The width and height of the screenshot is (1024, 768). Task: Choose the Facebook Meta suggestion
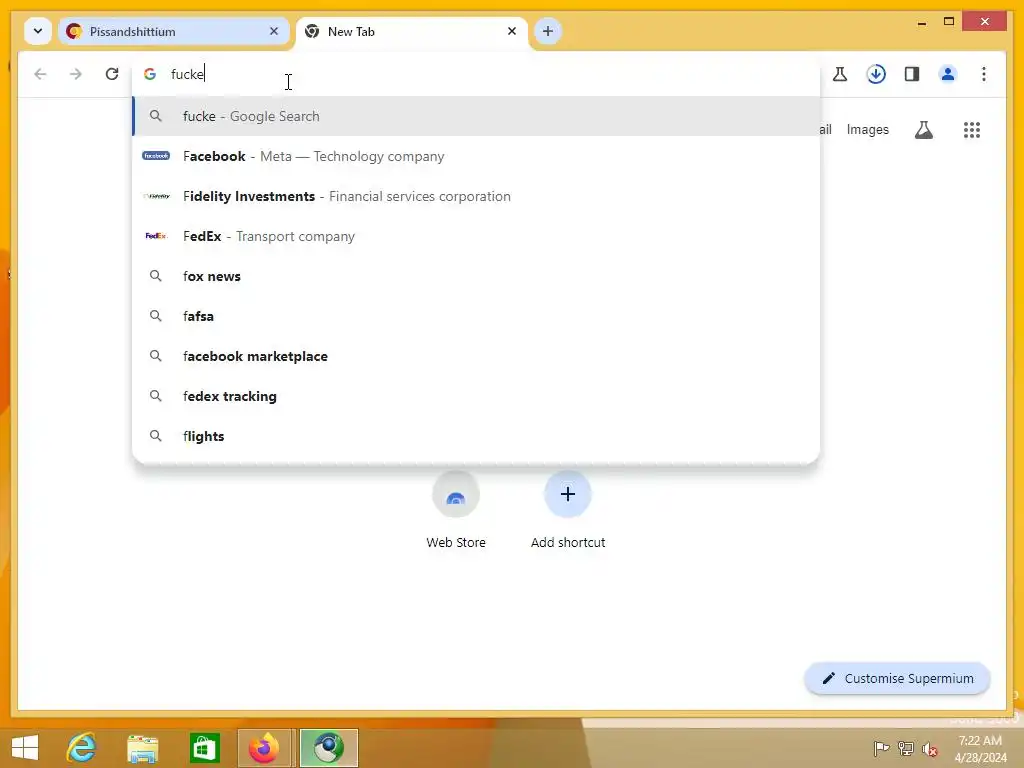(475, 156)
